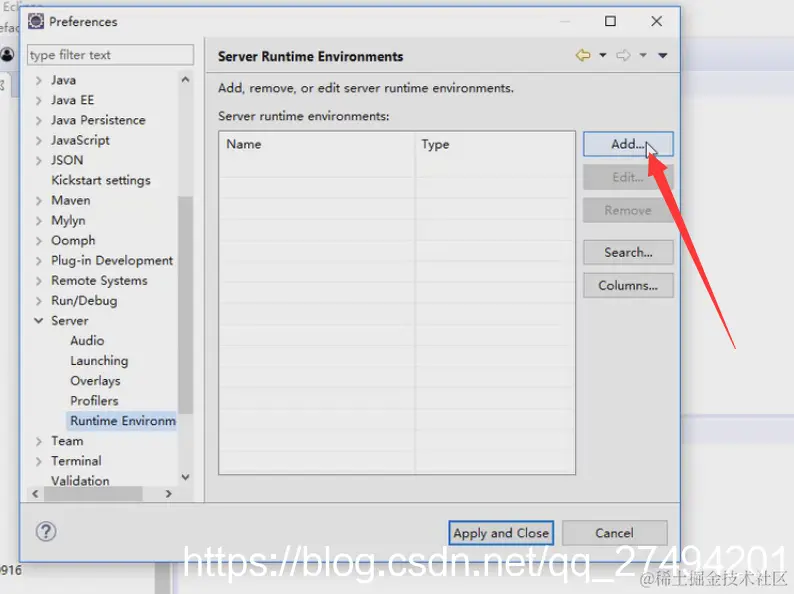Click the horizontal scrollbar thumb
The height and width of the screenshot is (594, 794).
pyautogui.click(x=93, y=494)
